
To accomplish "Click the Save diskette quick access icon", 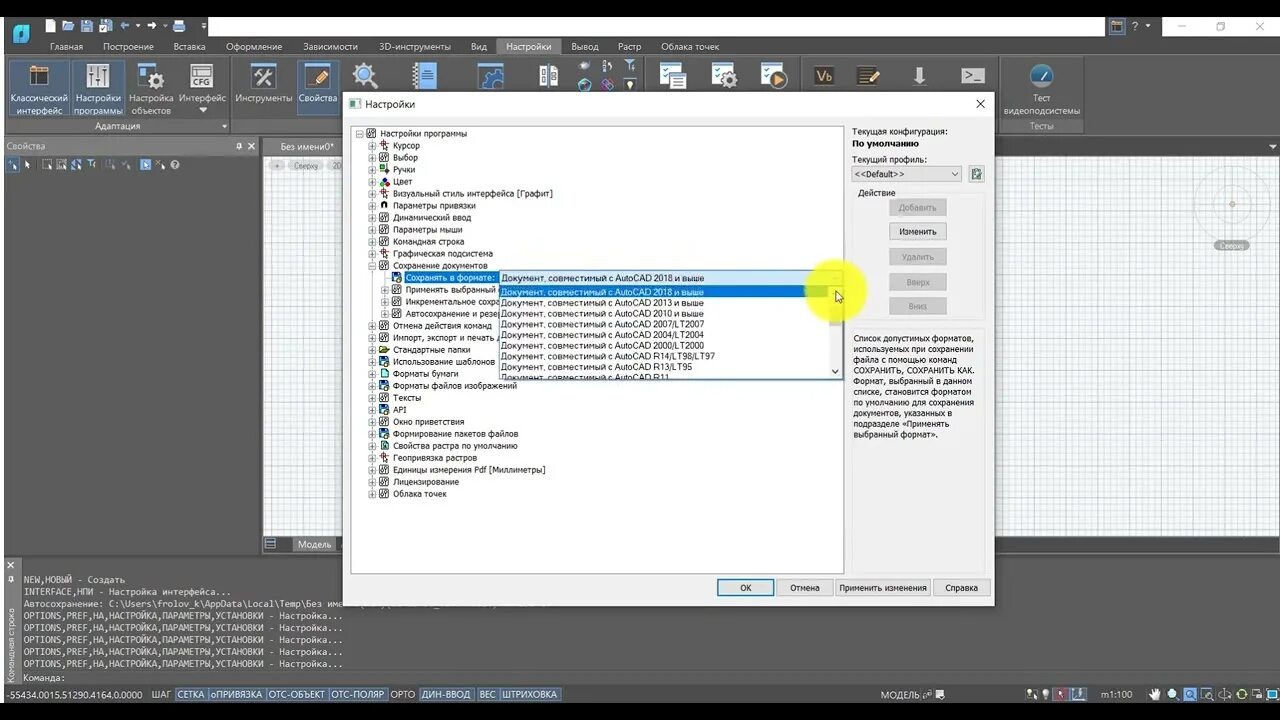I will 87,26.
